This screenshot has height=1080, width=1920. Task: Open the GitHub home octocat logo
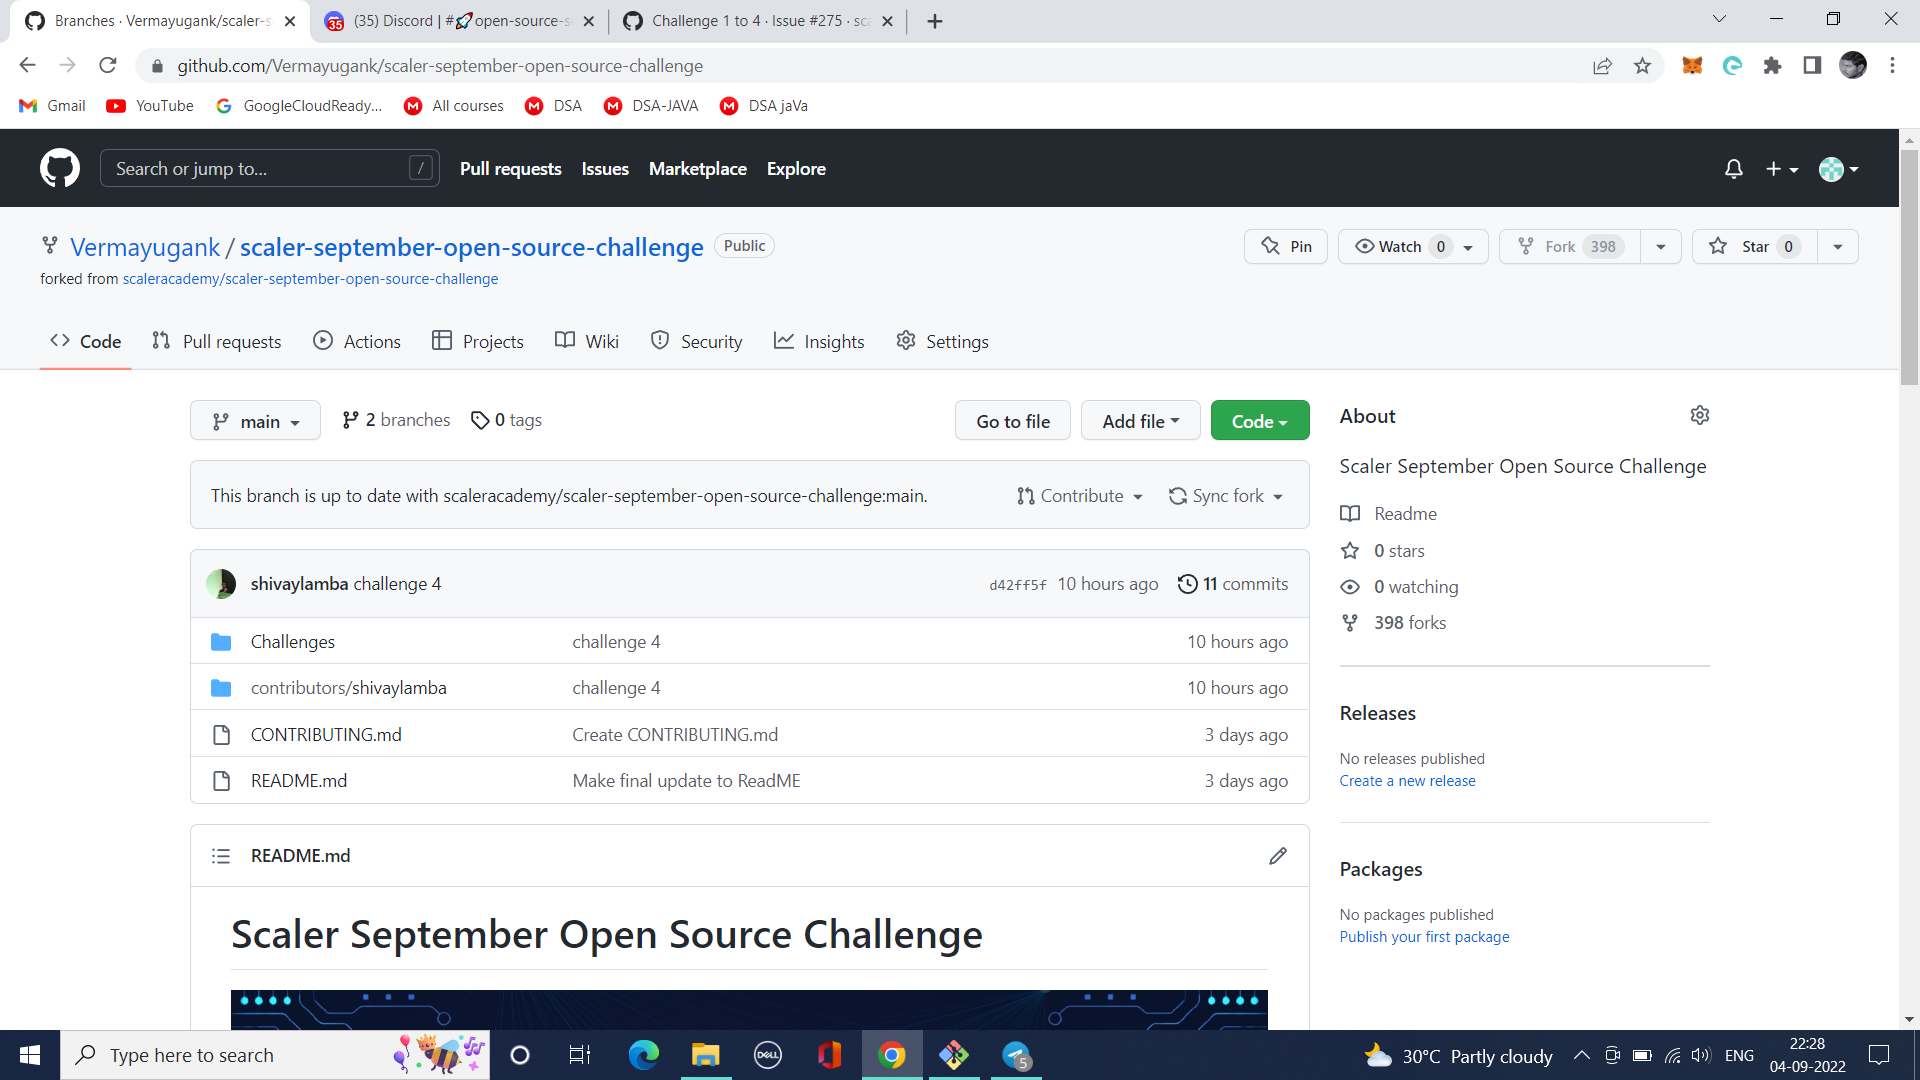pos(59,168)
